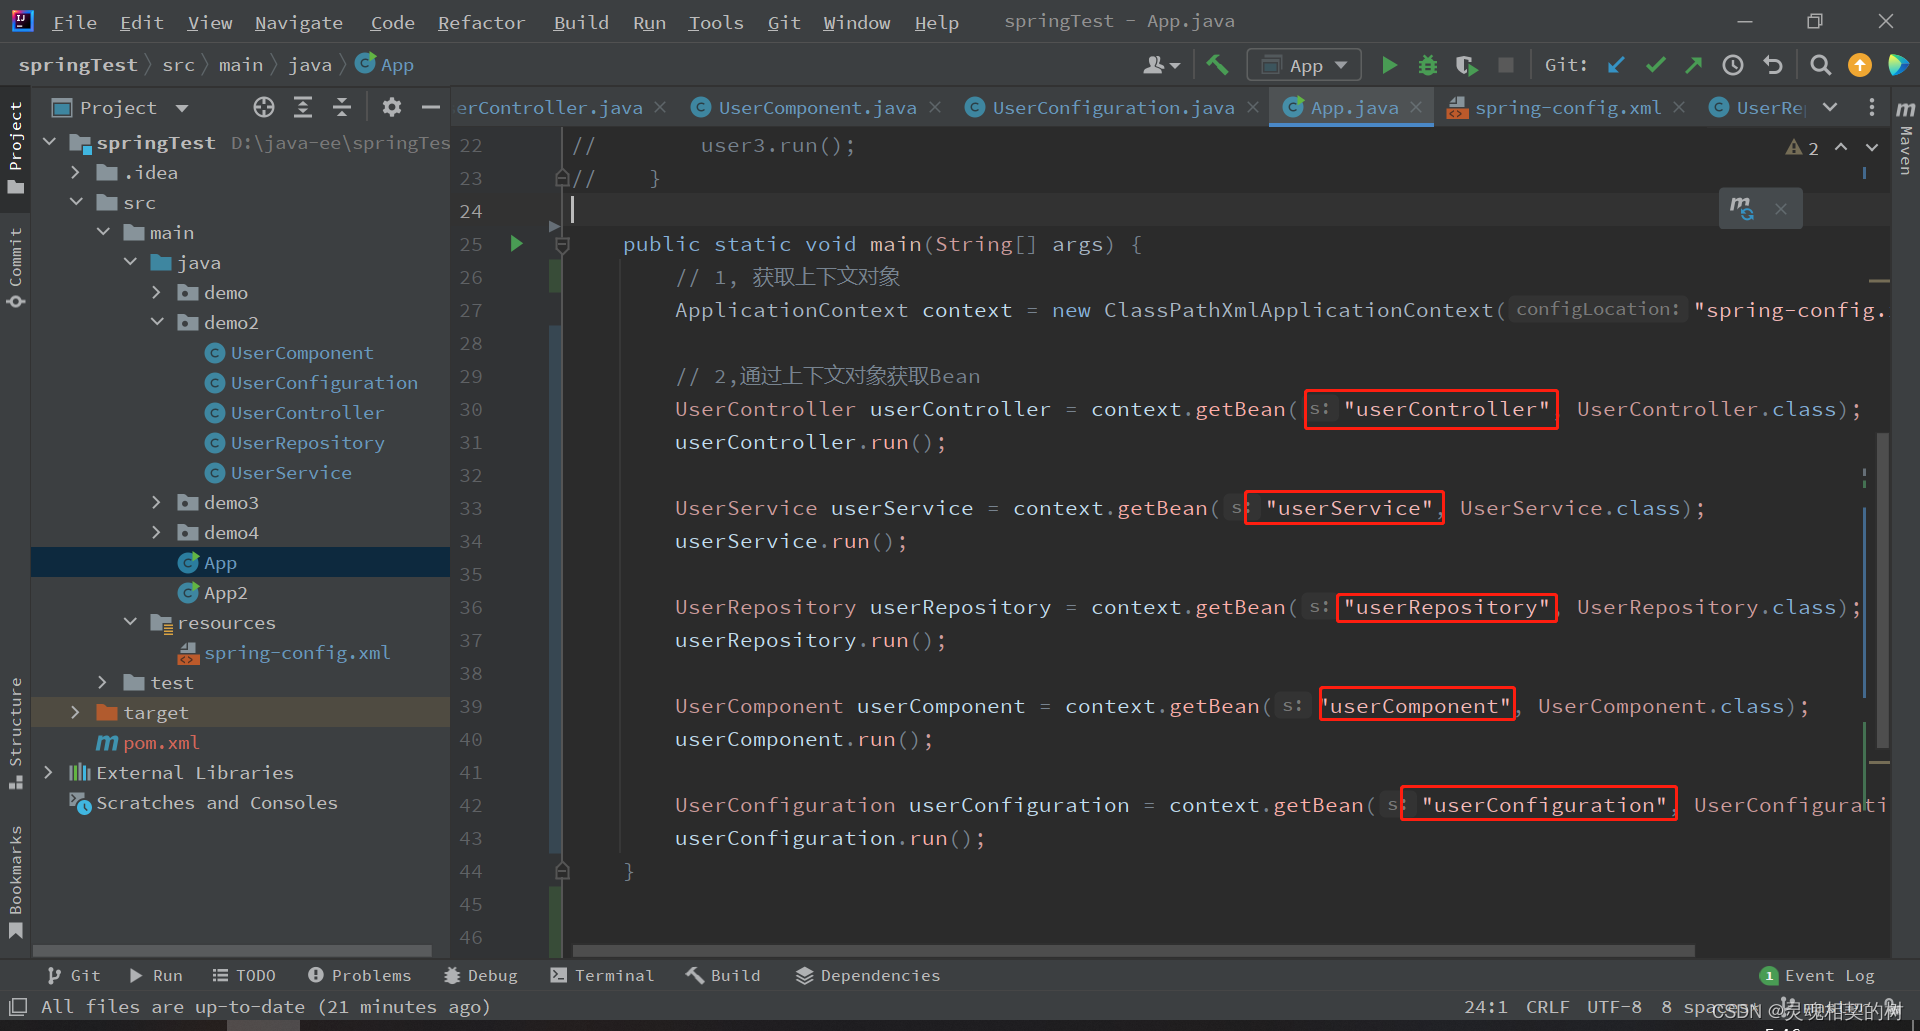Select pom.xml in project tree
The width and height of the screenshot is (1920, 1031).
coord(160,742)
